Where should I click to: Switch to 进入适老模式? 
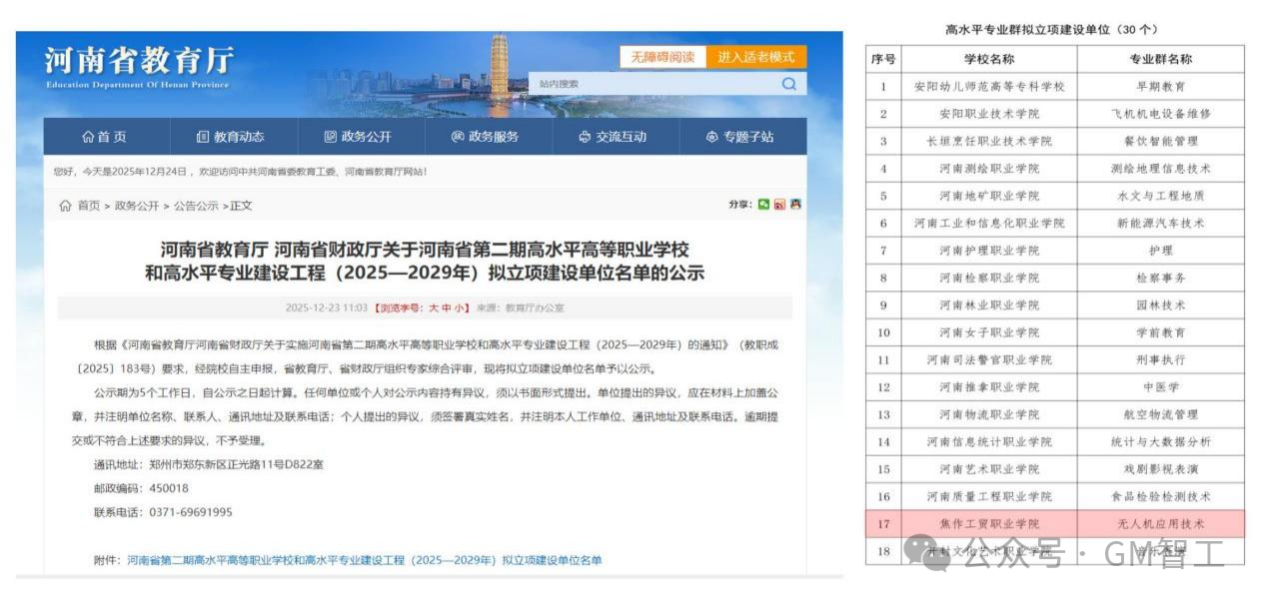(x=756, y=57)
